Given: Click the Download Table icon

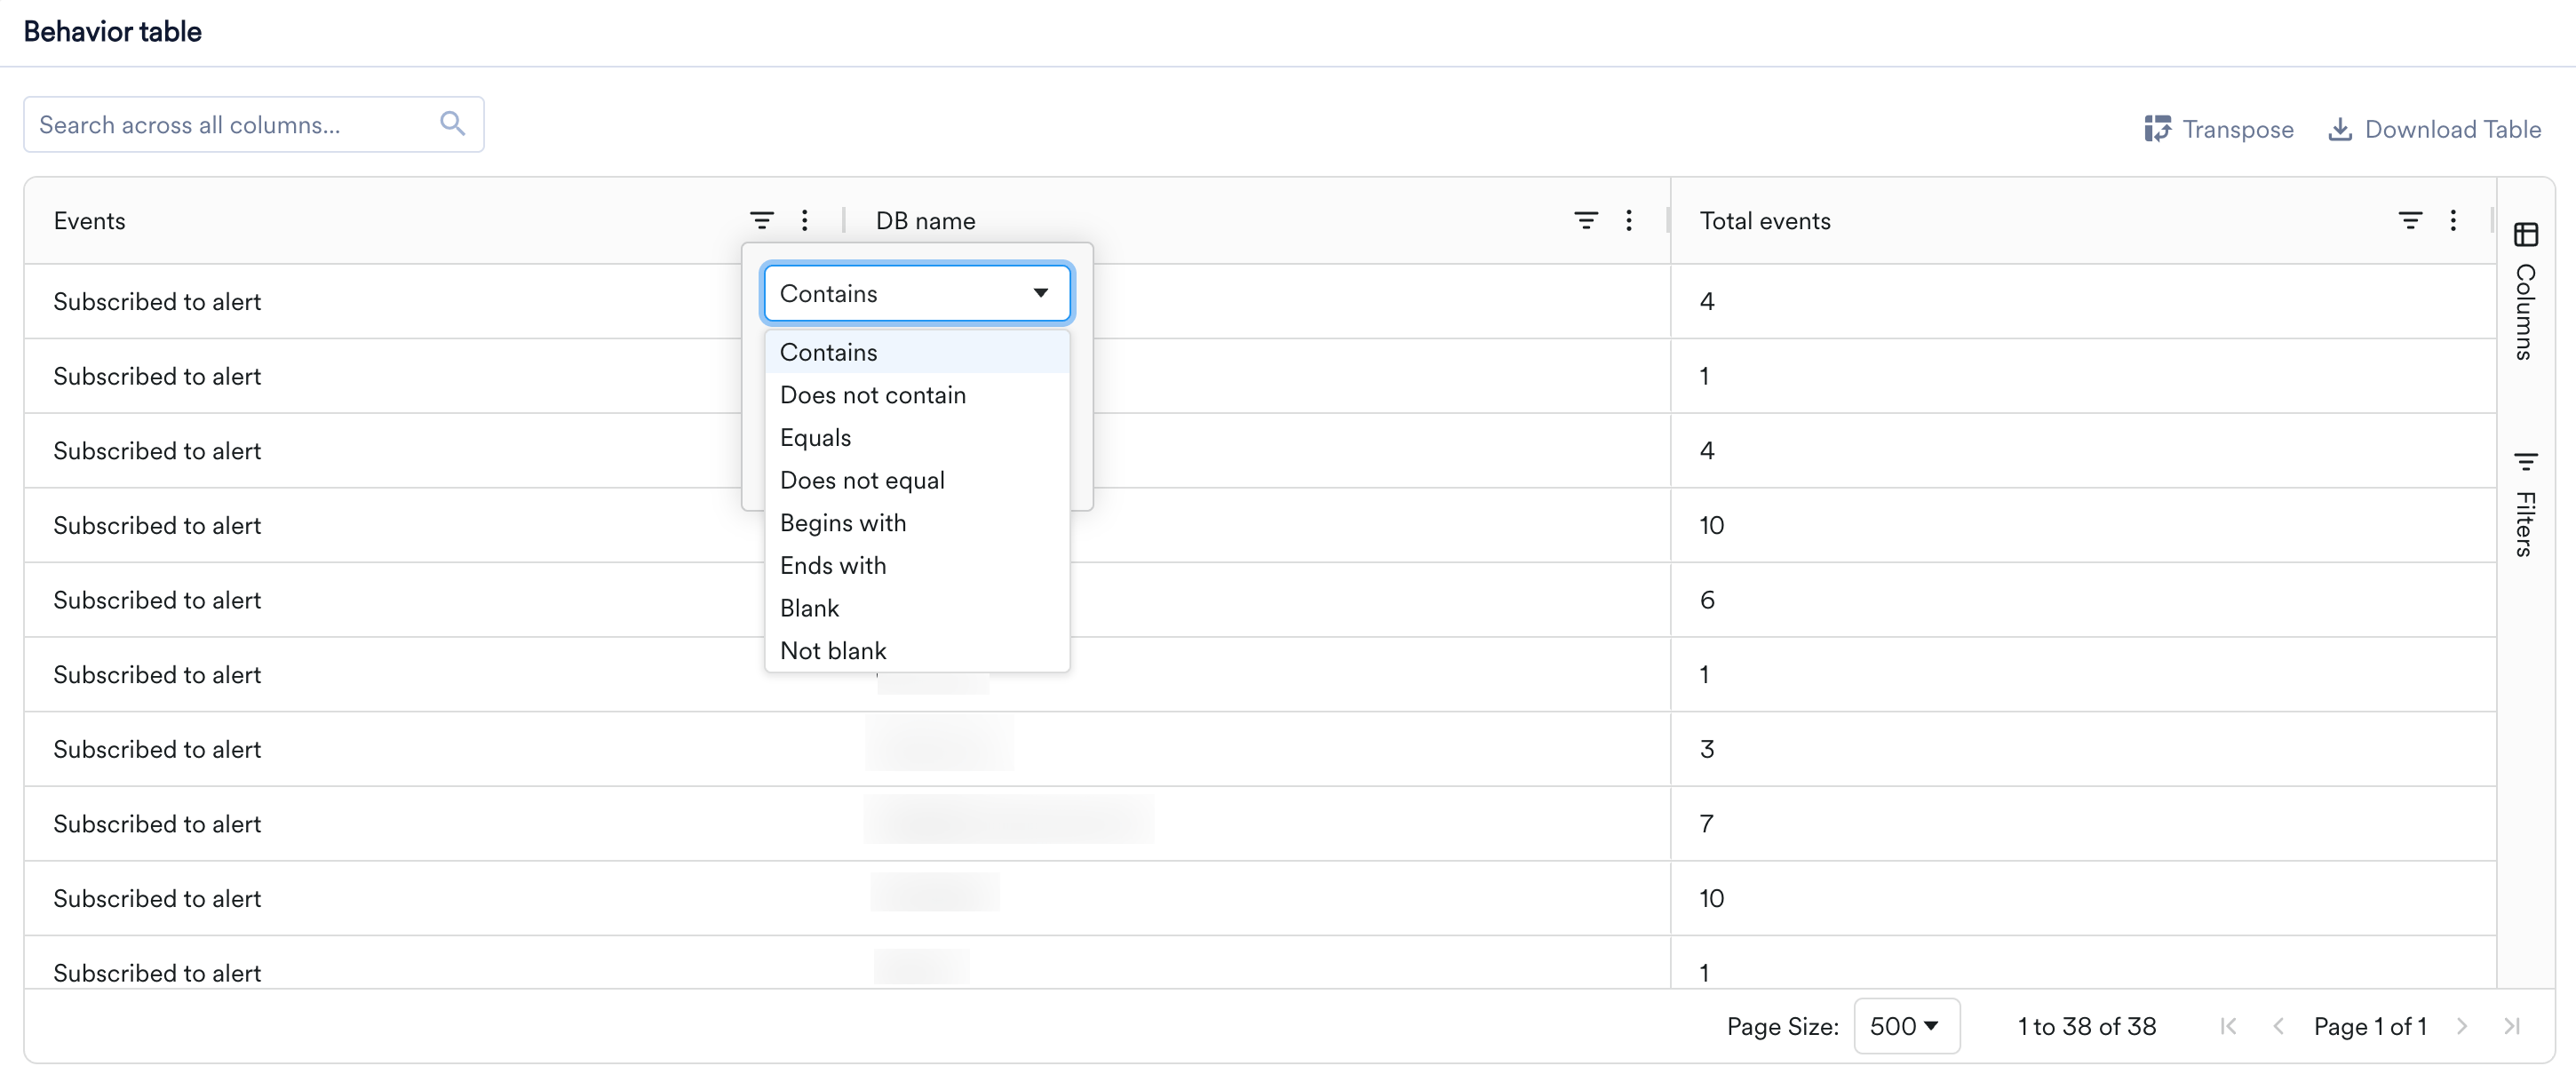Looking at the screenshot, I should [2340, 129].
